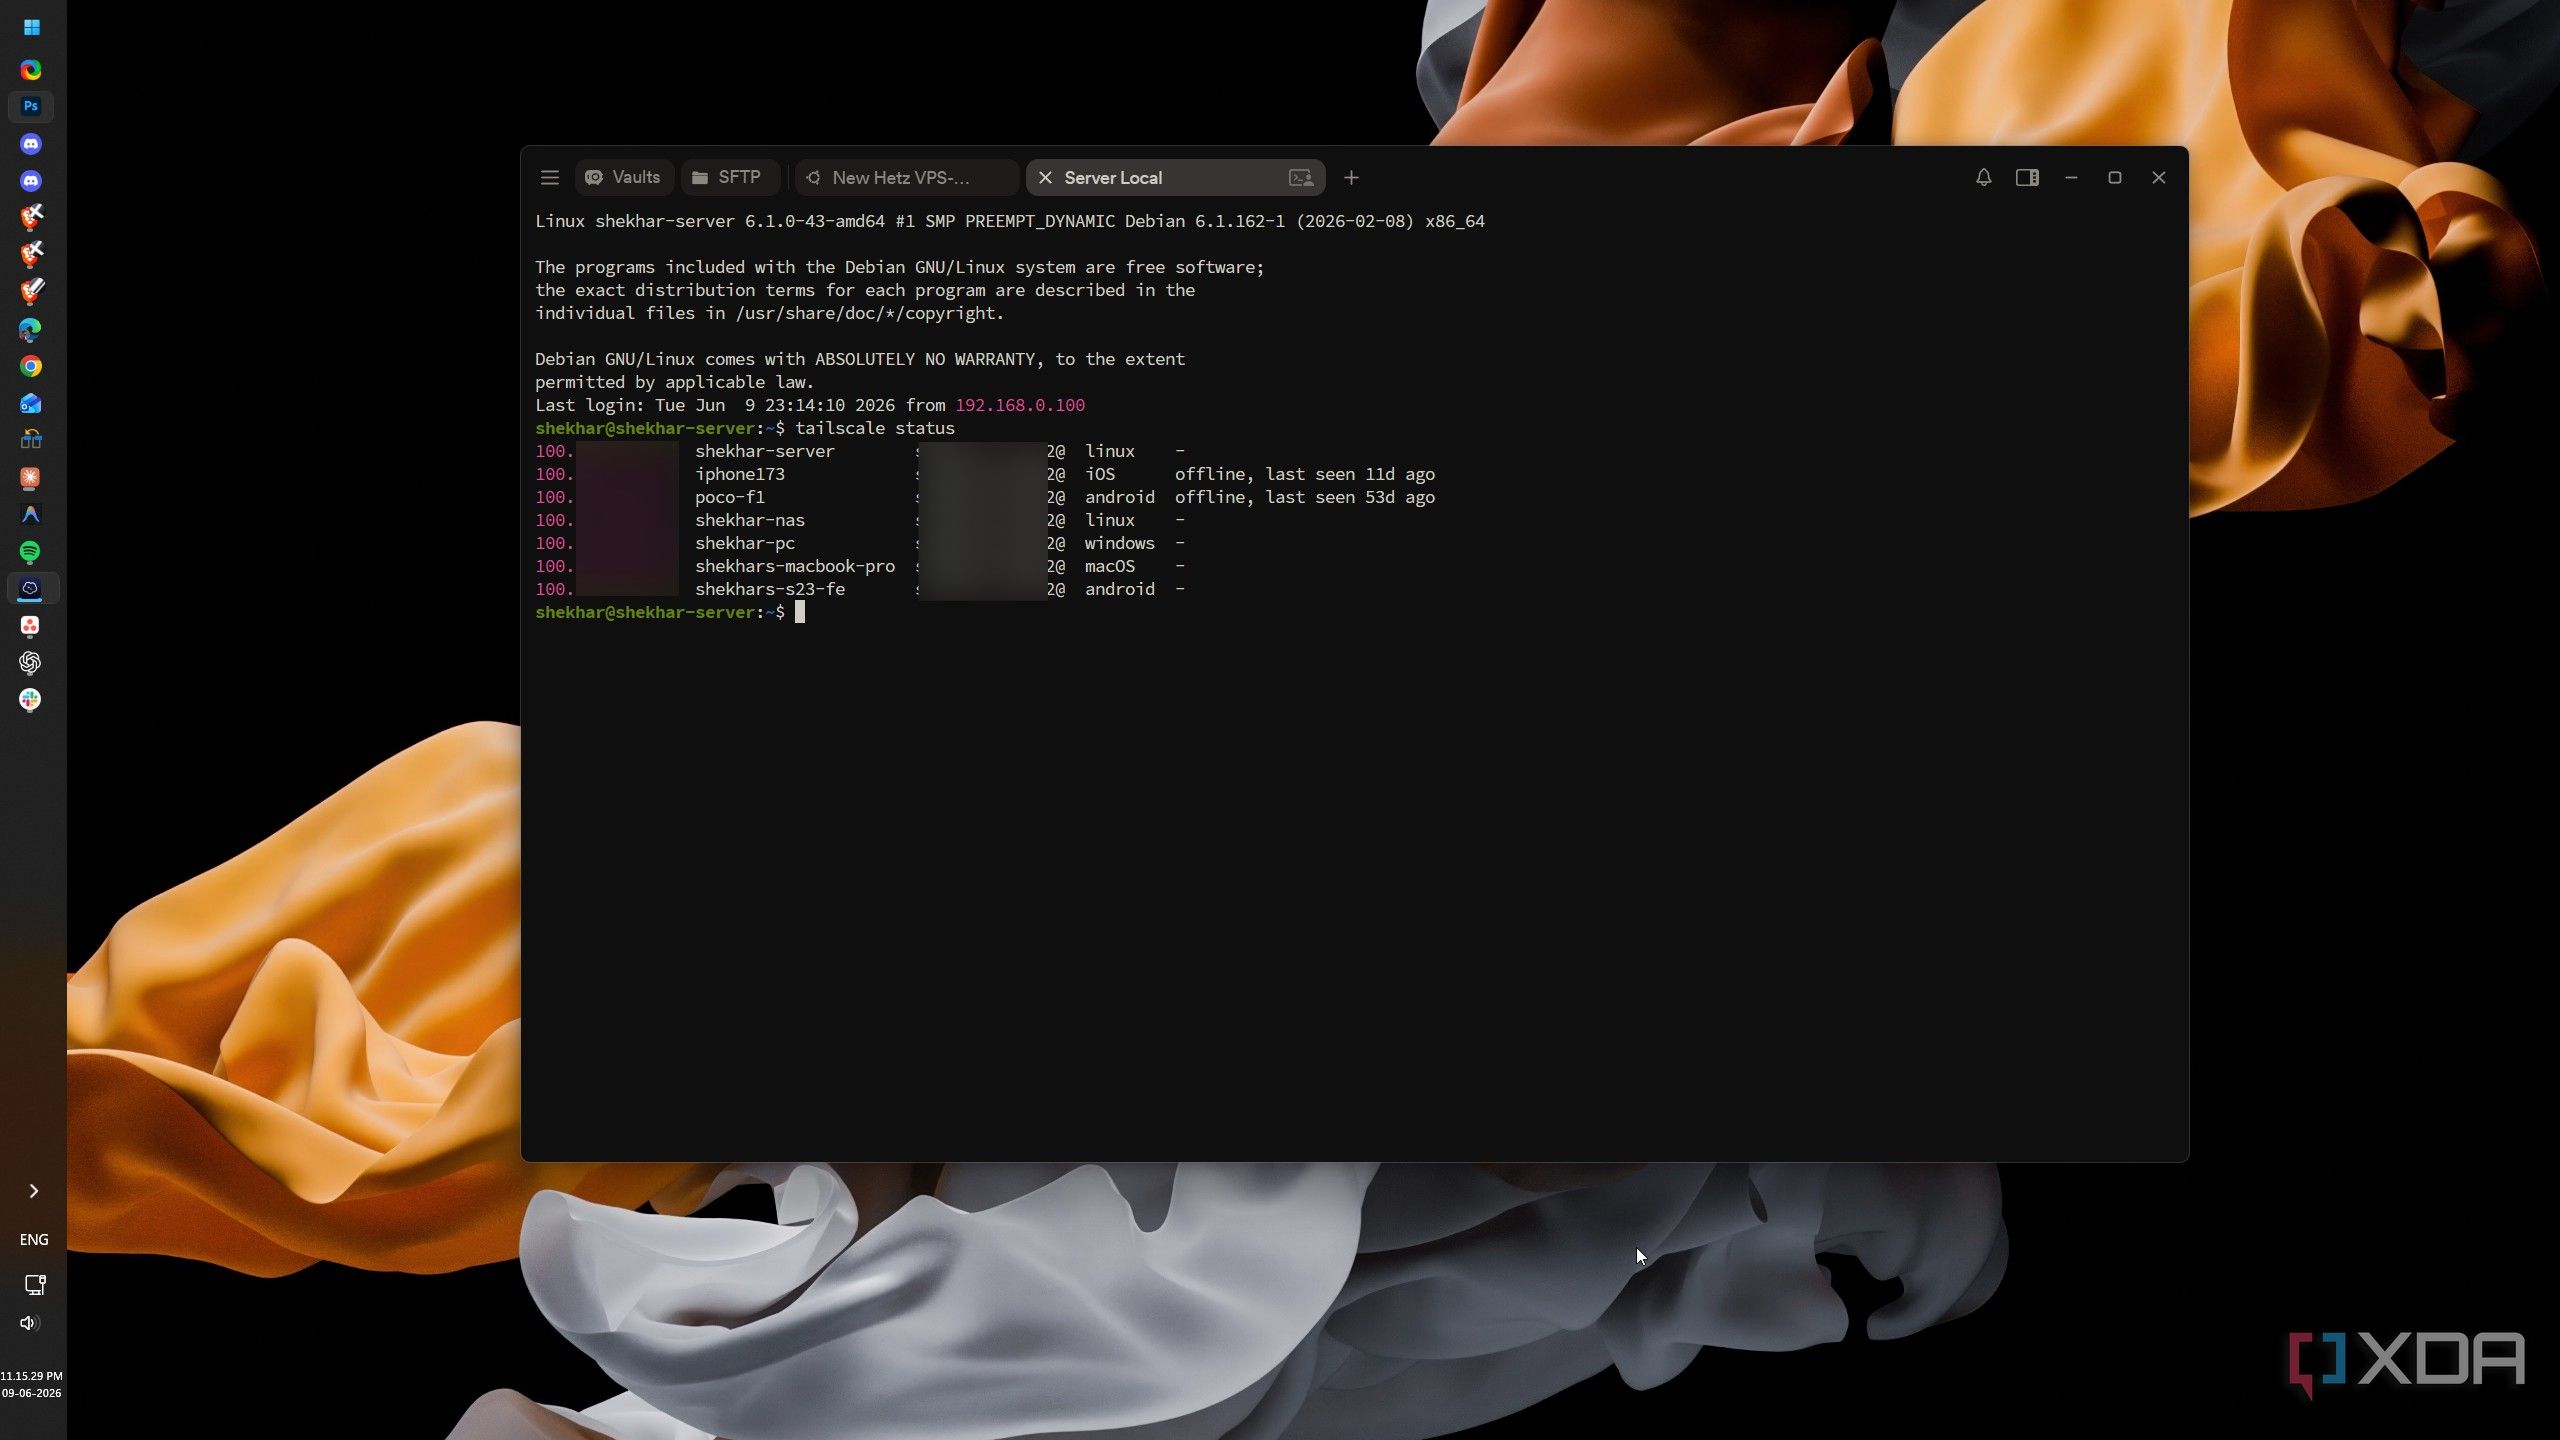
Task: Open Google Chrome from the taskbar
Action: pyautogui.click(x=31, y=366)
